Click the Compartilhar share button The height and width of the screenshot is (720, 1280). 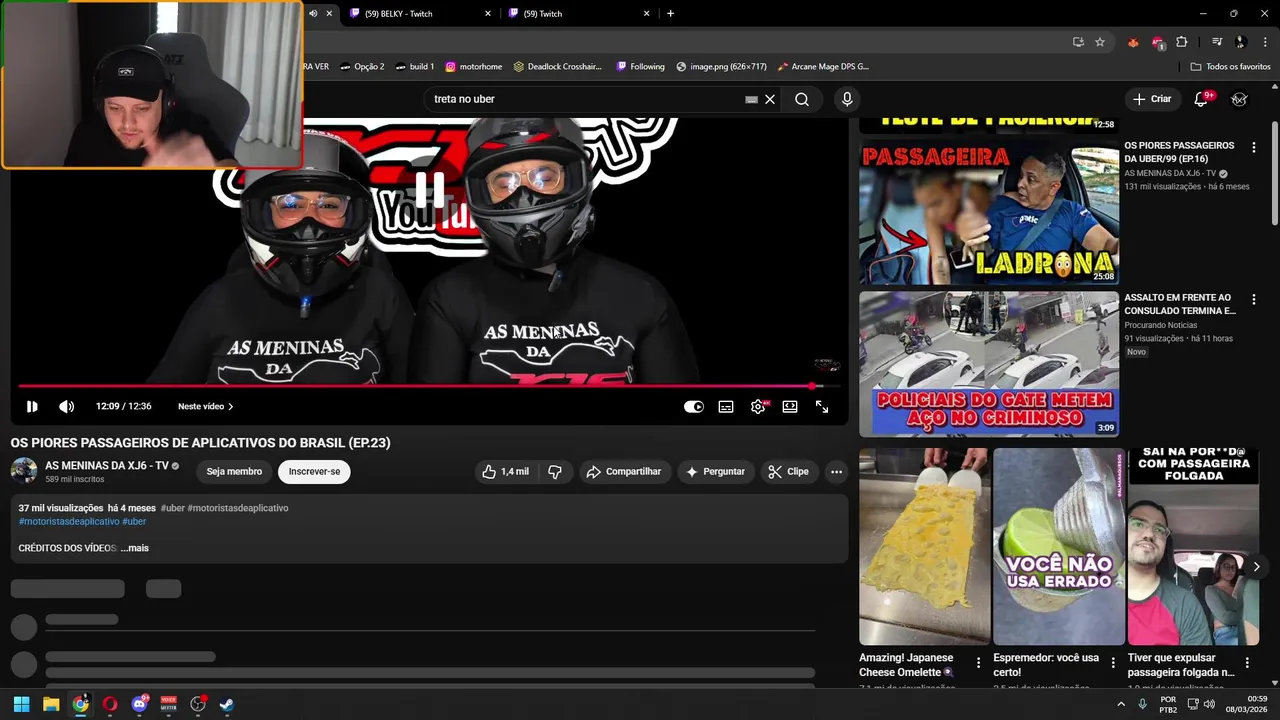[623, 472]
